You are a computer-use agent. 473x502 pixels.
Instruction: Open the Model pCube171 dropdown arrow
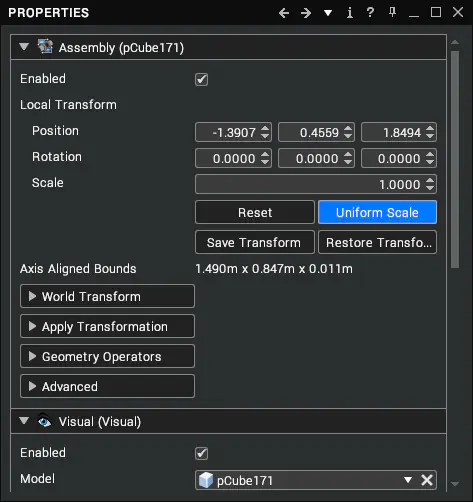408,480
